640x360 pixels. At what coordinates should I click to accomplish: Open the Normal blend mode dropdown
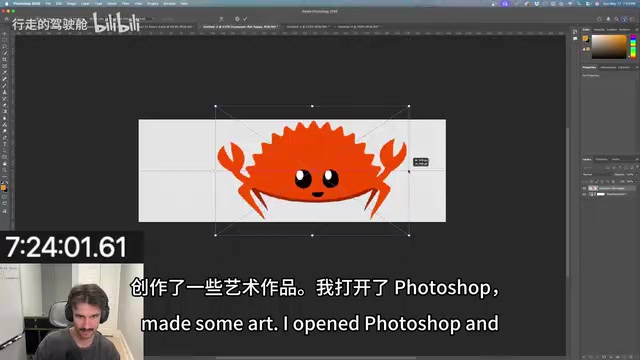pos(597,174)
